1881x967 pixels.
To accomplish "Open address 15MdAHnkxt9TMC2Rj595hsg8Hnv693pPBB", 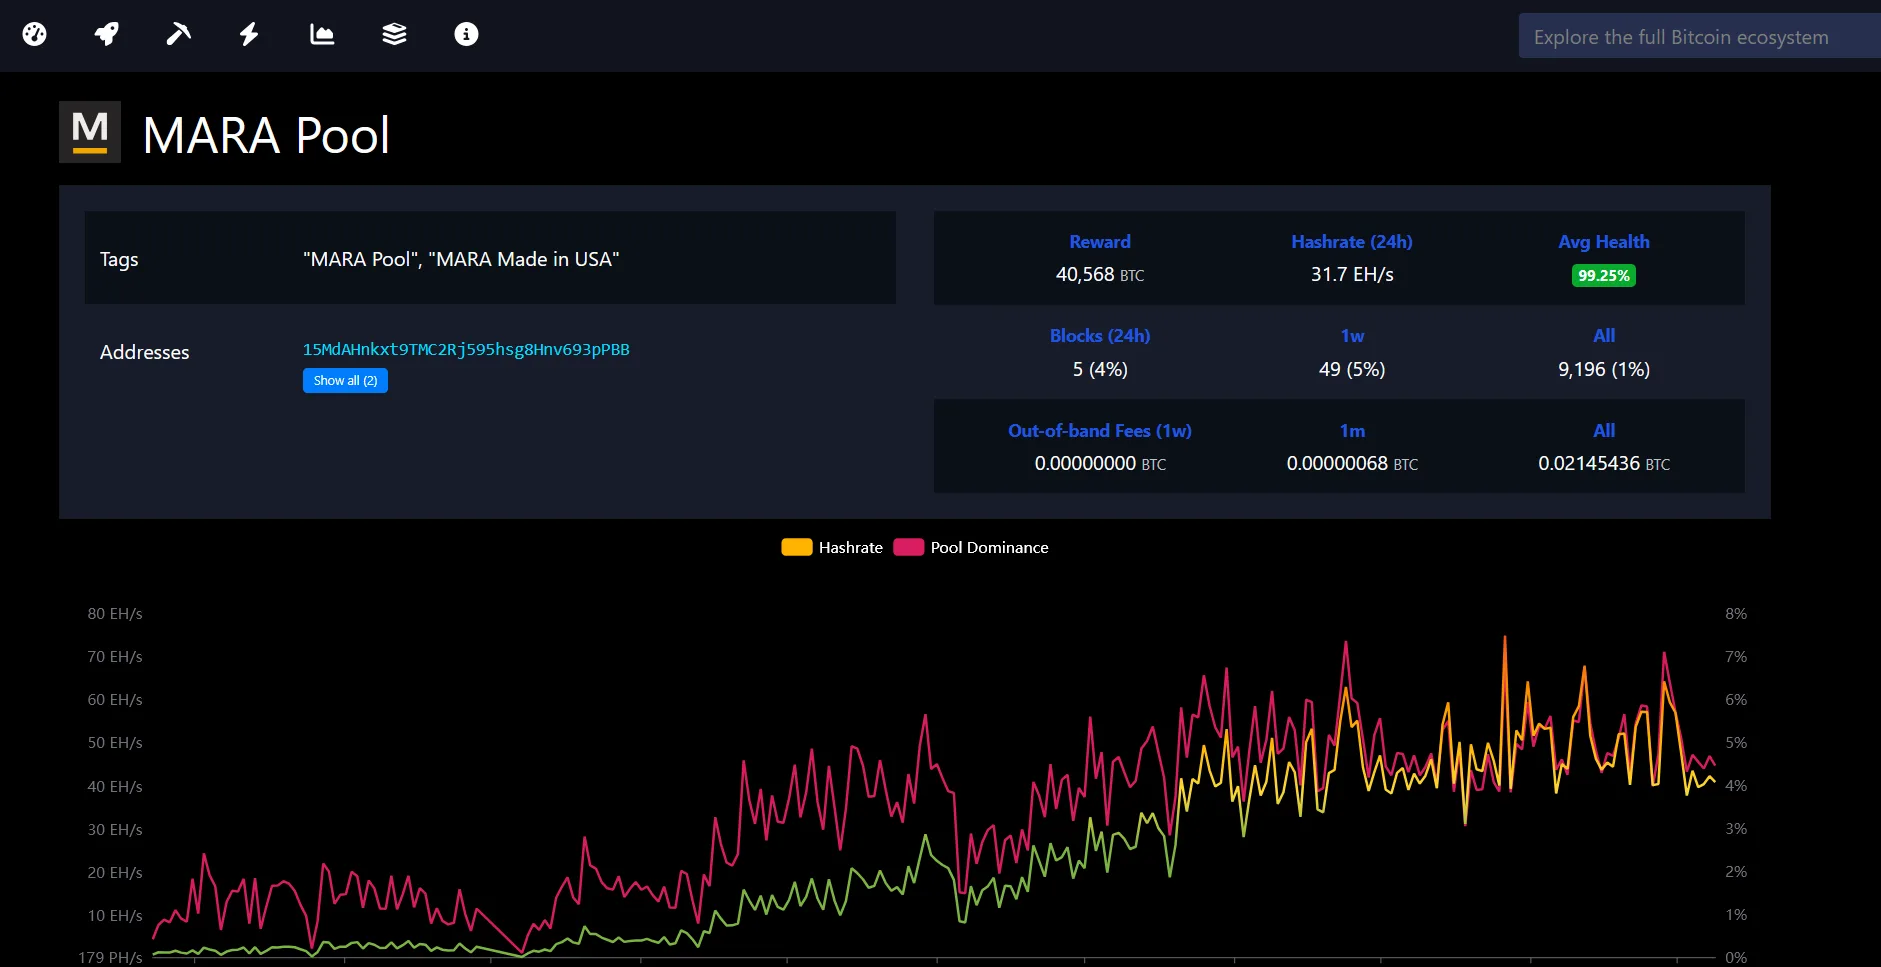I will pyautogui.click(x=466, y=349).
